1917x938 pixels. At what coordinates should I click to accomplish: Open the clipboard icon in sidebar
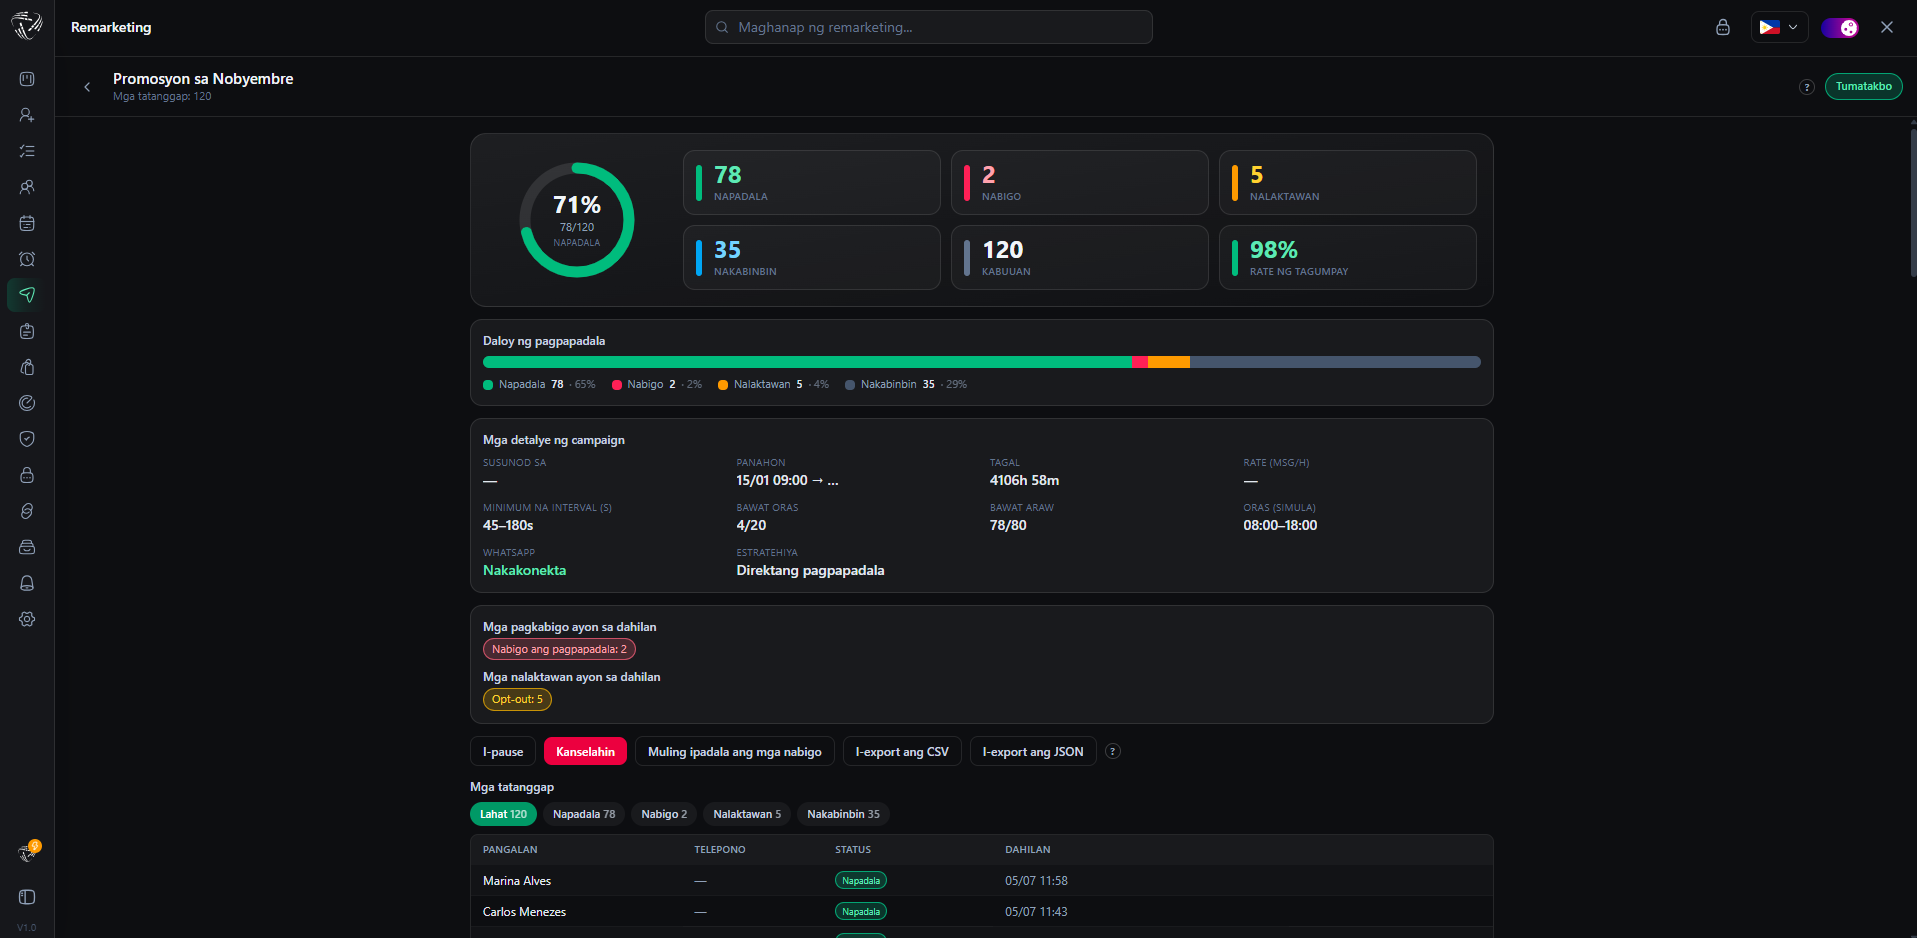pyautogui.click(x=27, y=331)
